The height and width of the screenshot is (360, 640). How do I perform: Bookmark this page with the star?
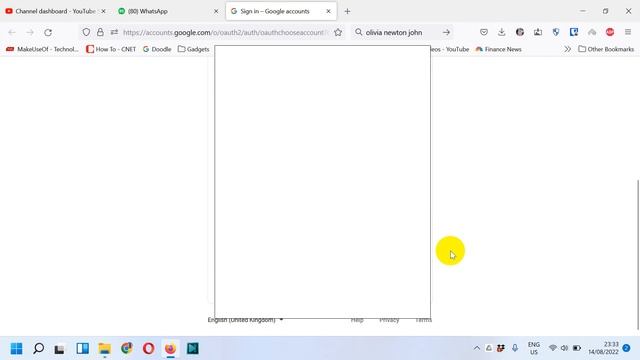click(338, 32)
